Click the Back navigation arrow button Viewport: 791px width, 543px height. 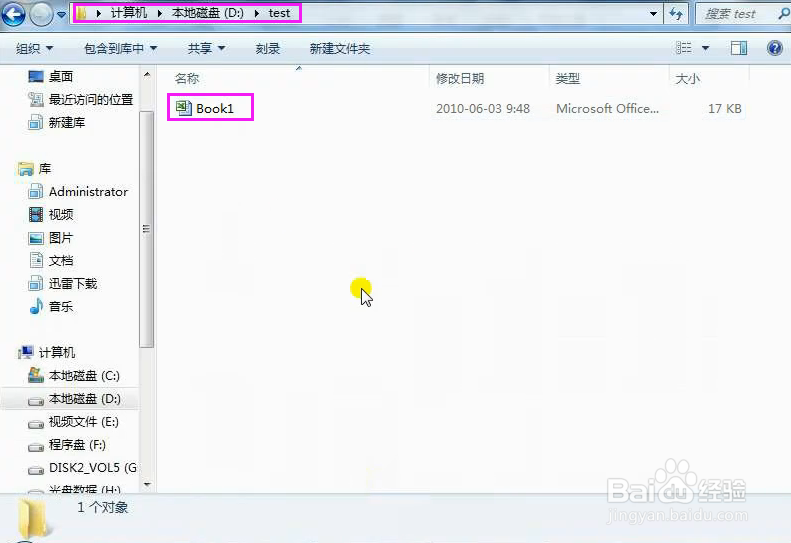14,14
